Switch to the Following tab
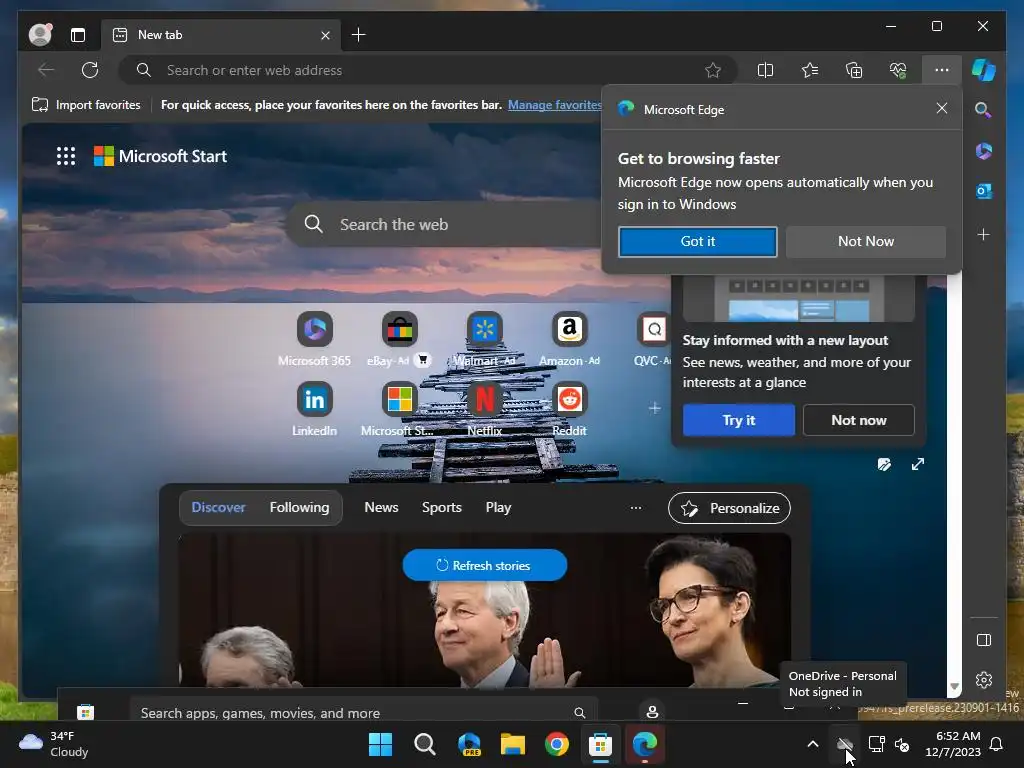 pyautogui.click(x=299, y=507)
